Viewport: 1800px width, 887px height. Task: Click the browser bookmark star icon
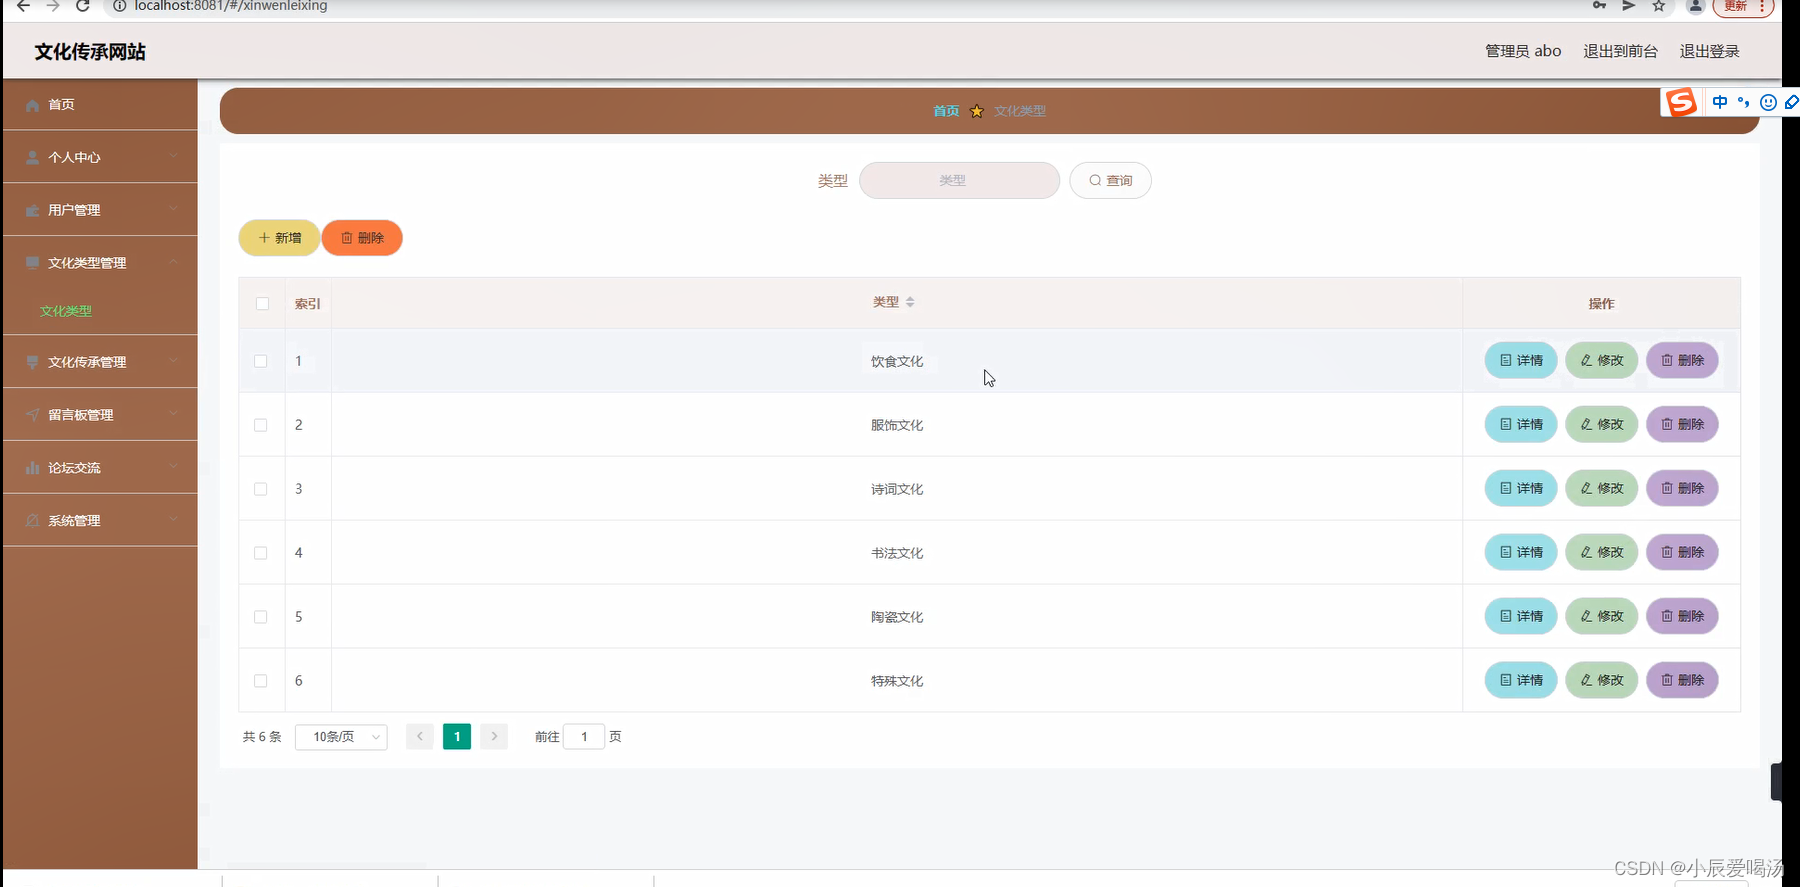1659,6
